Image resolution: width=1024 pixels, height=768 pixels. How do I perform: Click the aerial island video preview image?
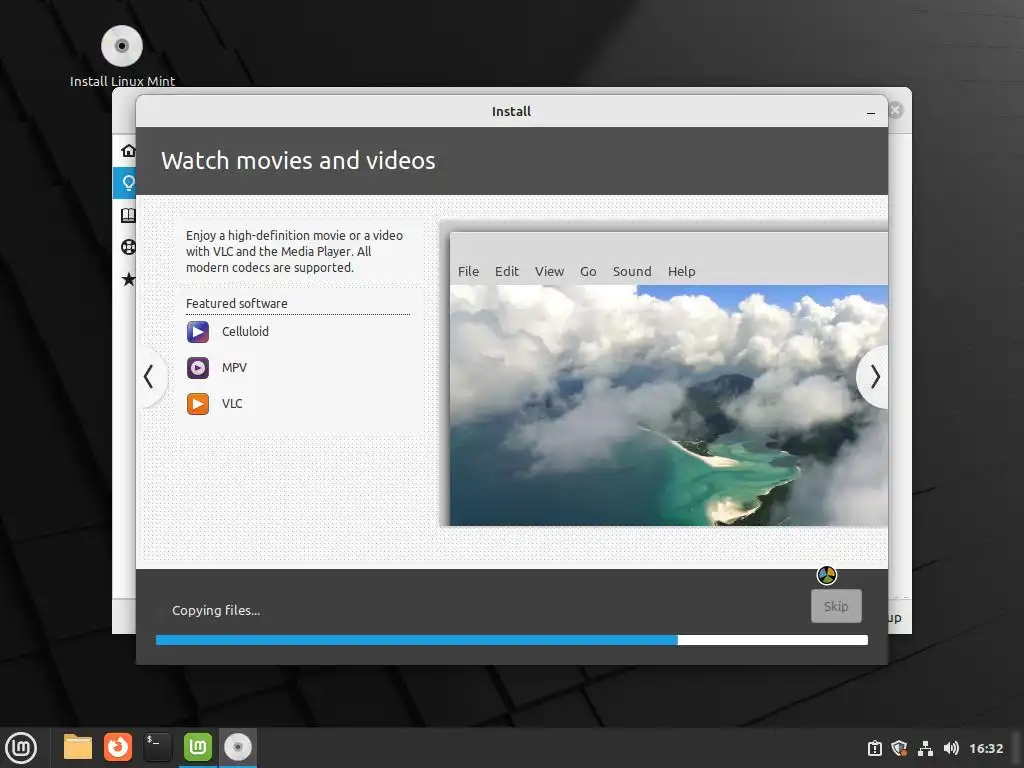pos(669,405)
